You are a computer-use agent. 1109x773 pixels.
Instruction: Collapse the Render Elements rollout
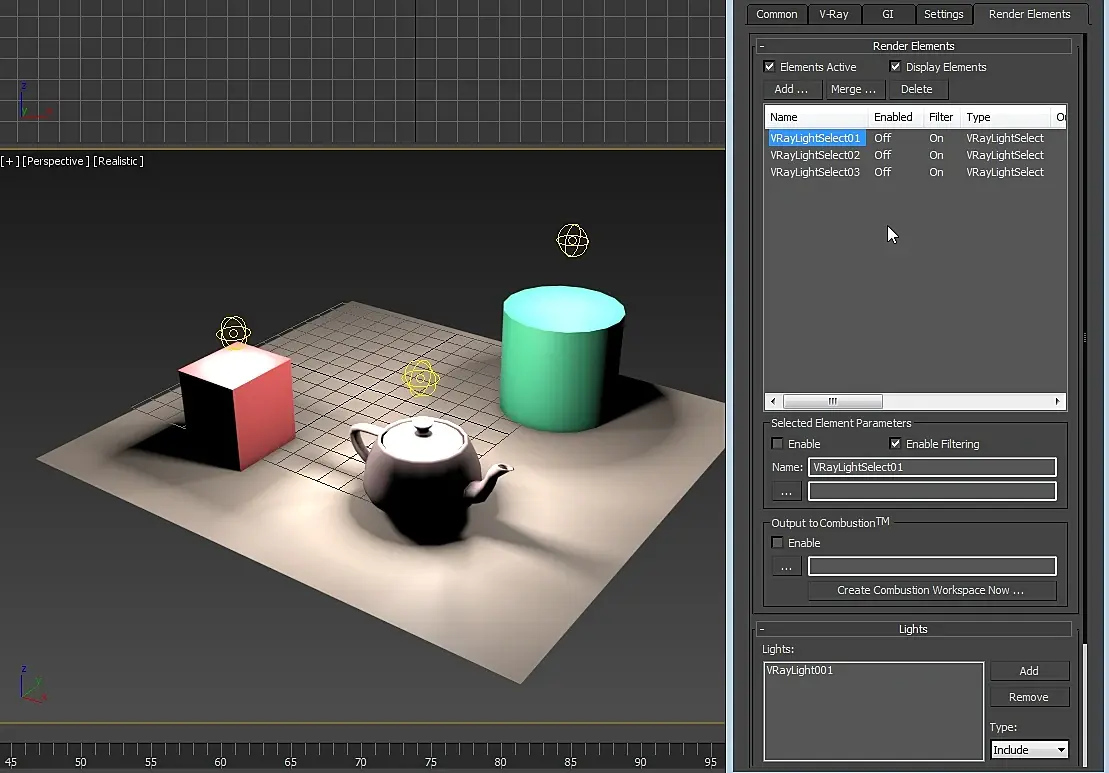pos(912,46)
